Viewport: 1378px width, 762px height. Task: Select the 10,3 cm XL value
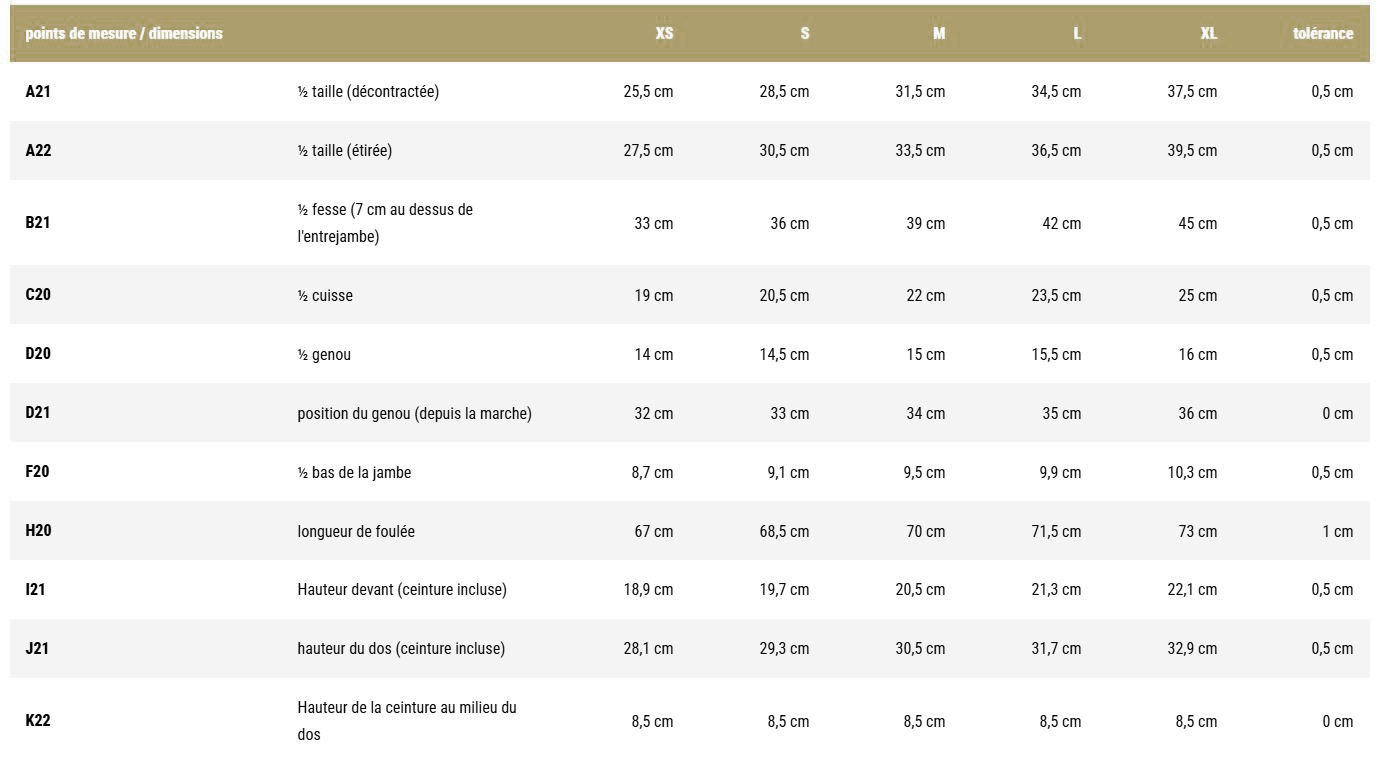coord(1192,472)
